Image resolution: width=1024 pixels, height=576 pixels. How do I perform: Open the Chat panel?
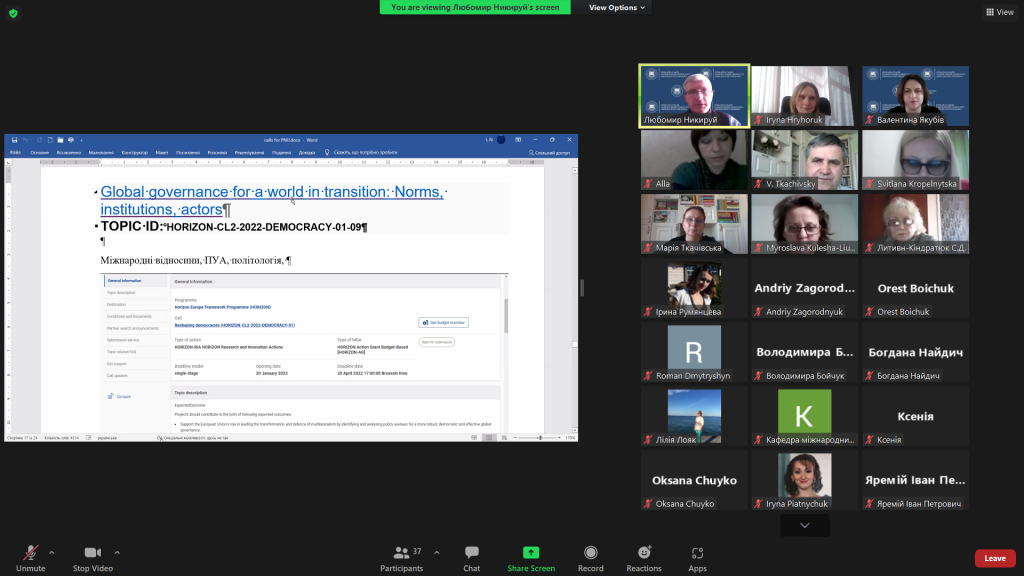[x=472, y=558]
